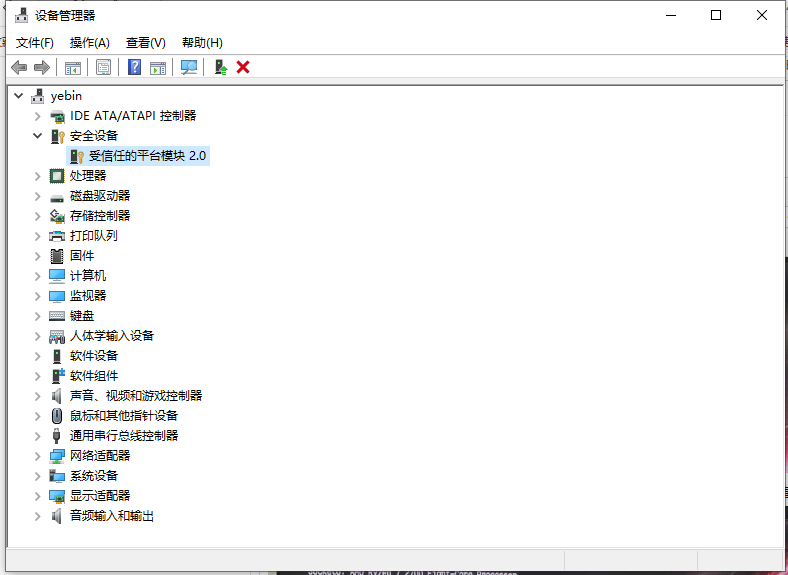Expand the IDE ATA/ATAPI 控制器 category
Screen dimensions: 788x575
pos(37,116)
